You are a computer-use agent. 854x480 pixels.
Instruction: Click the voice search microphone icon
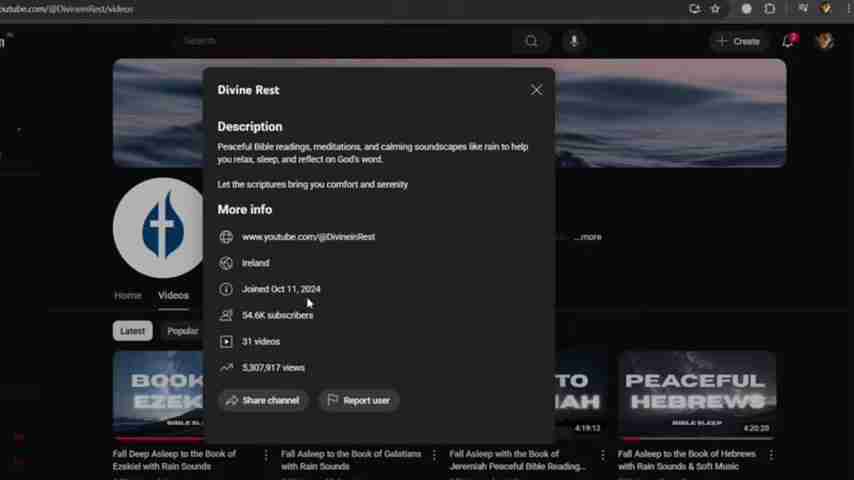574,41
